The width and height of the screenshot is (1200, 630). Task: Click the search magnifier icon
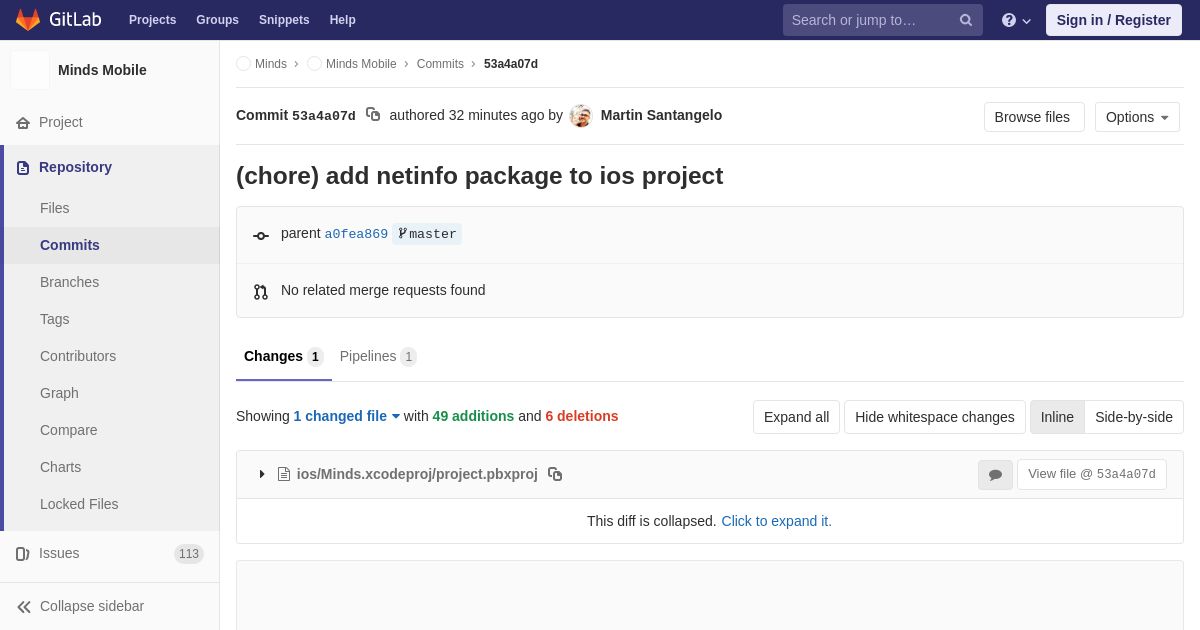click(x=965, y=20)
